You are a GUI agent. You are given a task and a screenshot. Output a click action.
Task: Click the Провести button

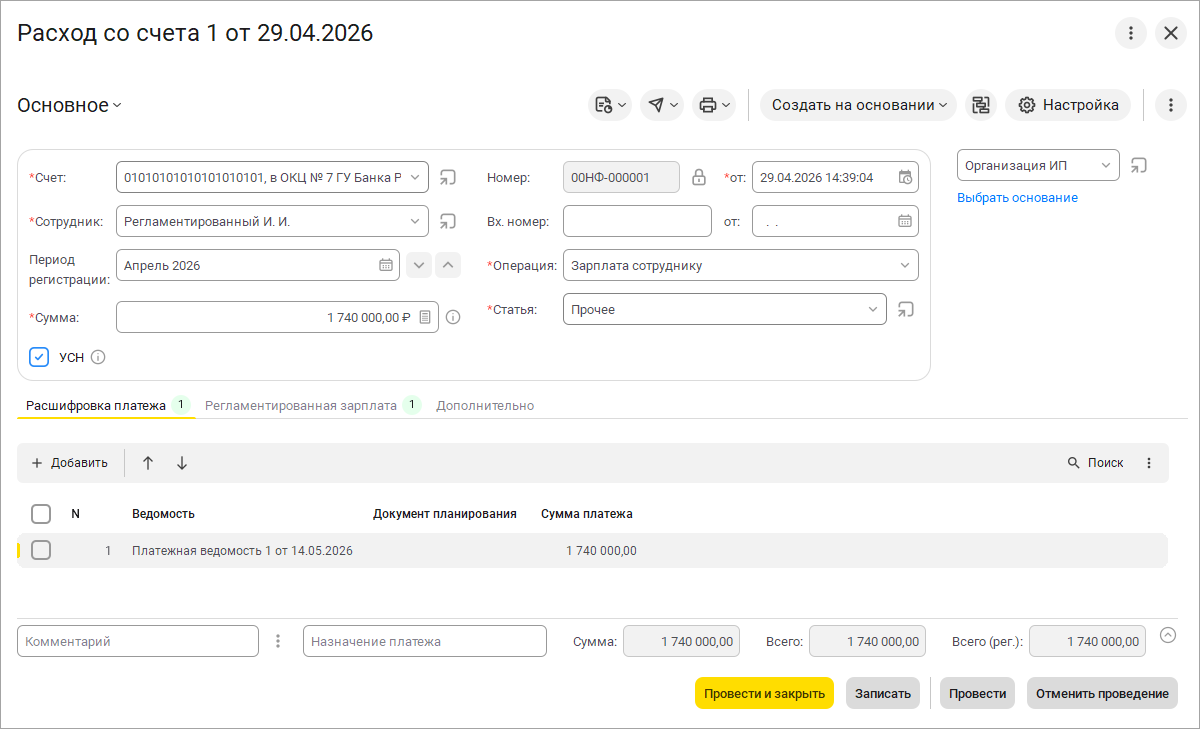[x=977, y=693]
